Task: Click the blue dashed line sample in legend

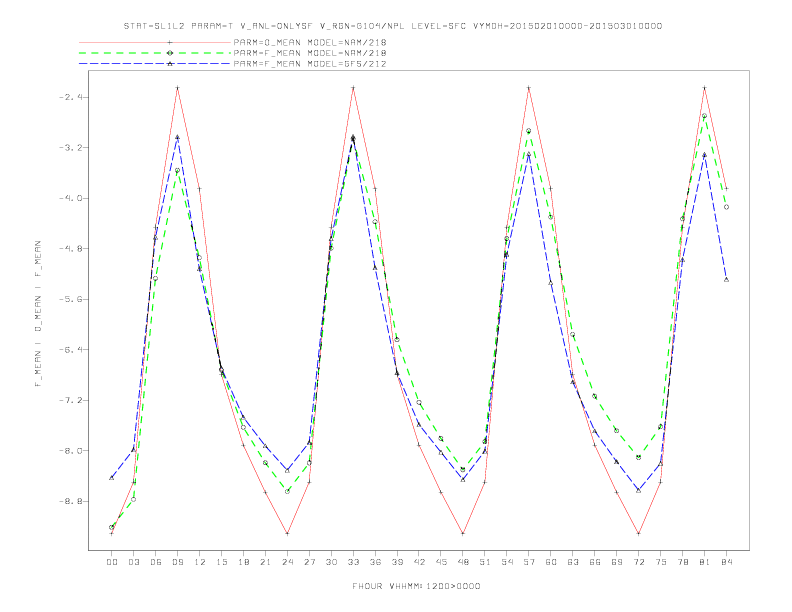Action: coord(155,64)
